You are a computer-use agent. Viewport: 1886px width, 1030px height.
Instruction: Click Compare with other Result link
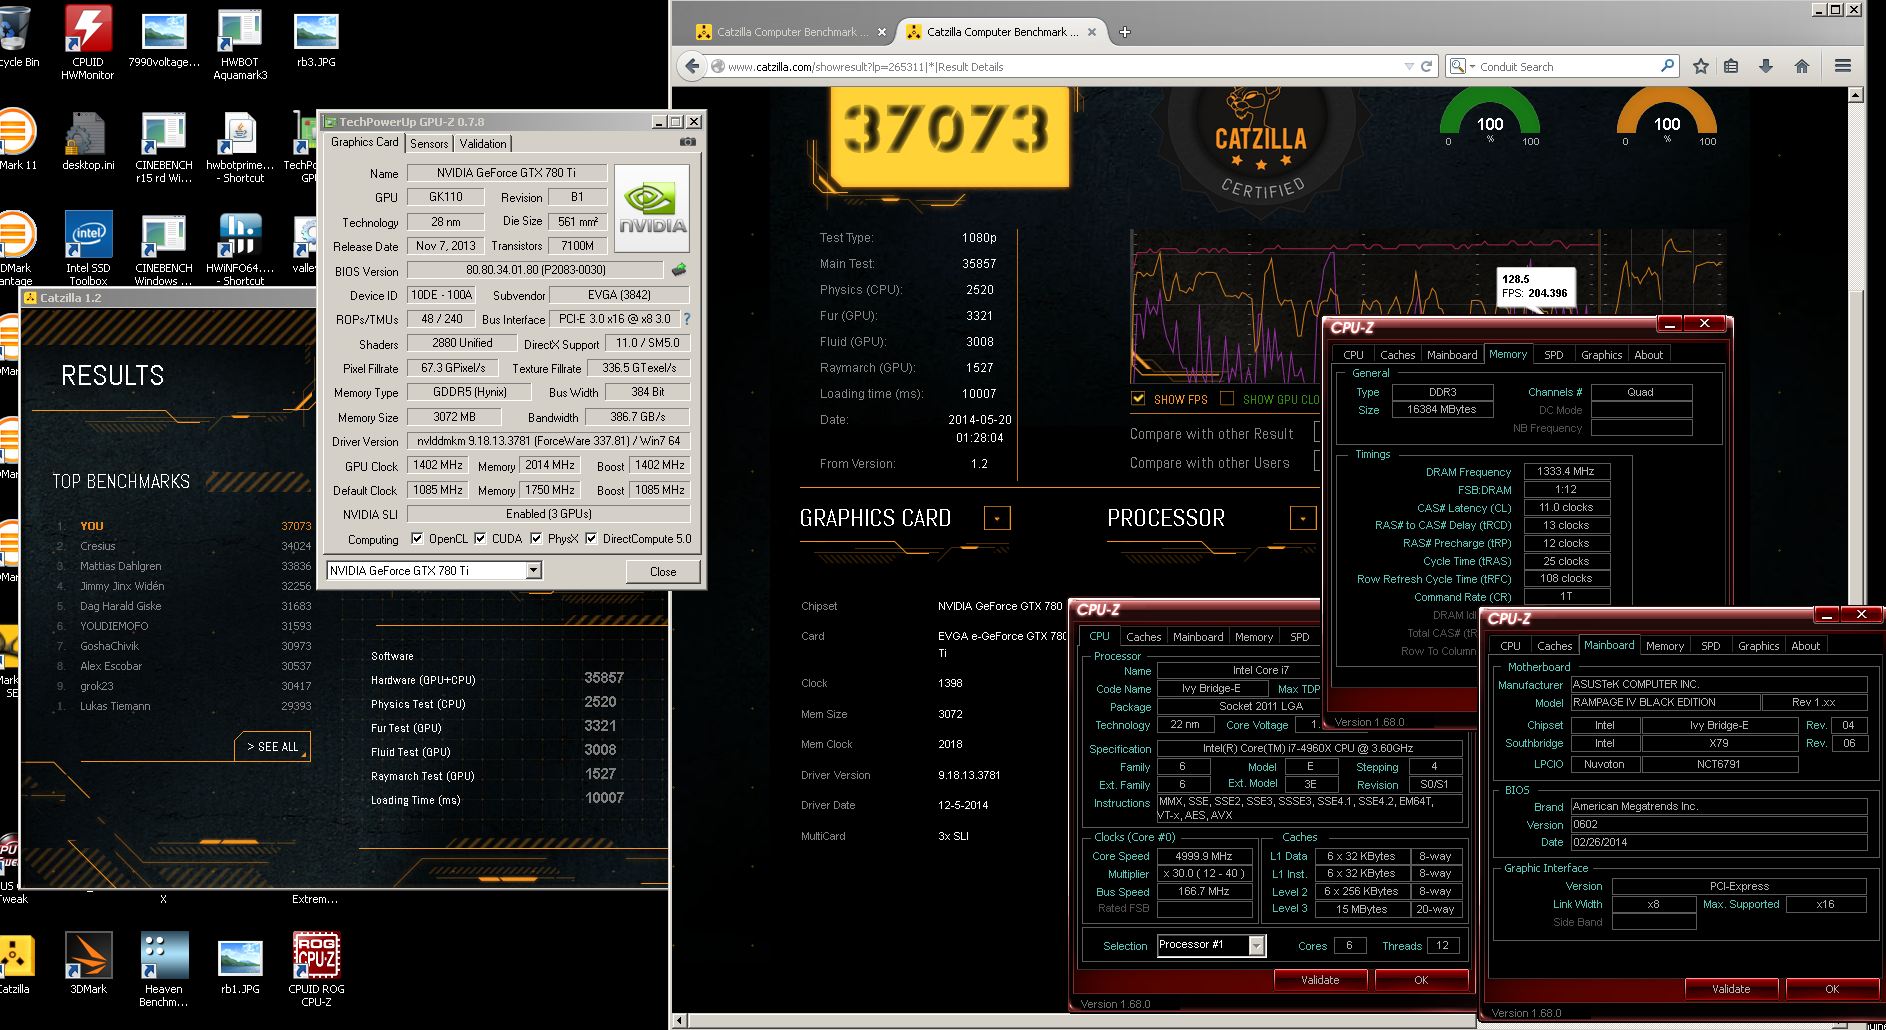(x=1211, y=434)
